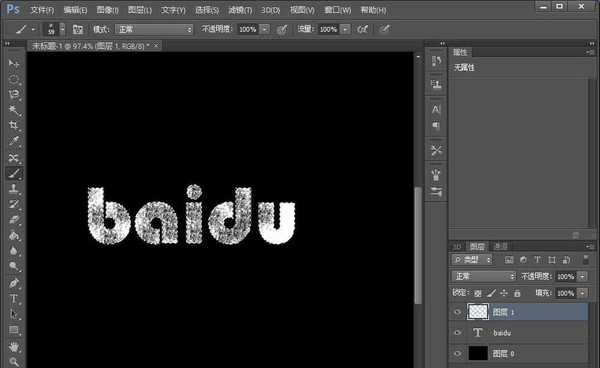Open the 图层(L) menu
The image size is (600, 368).
tap(140, 10)
